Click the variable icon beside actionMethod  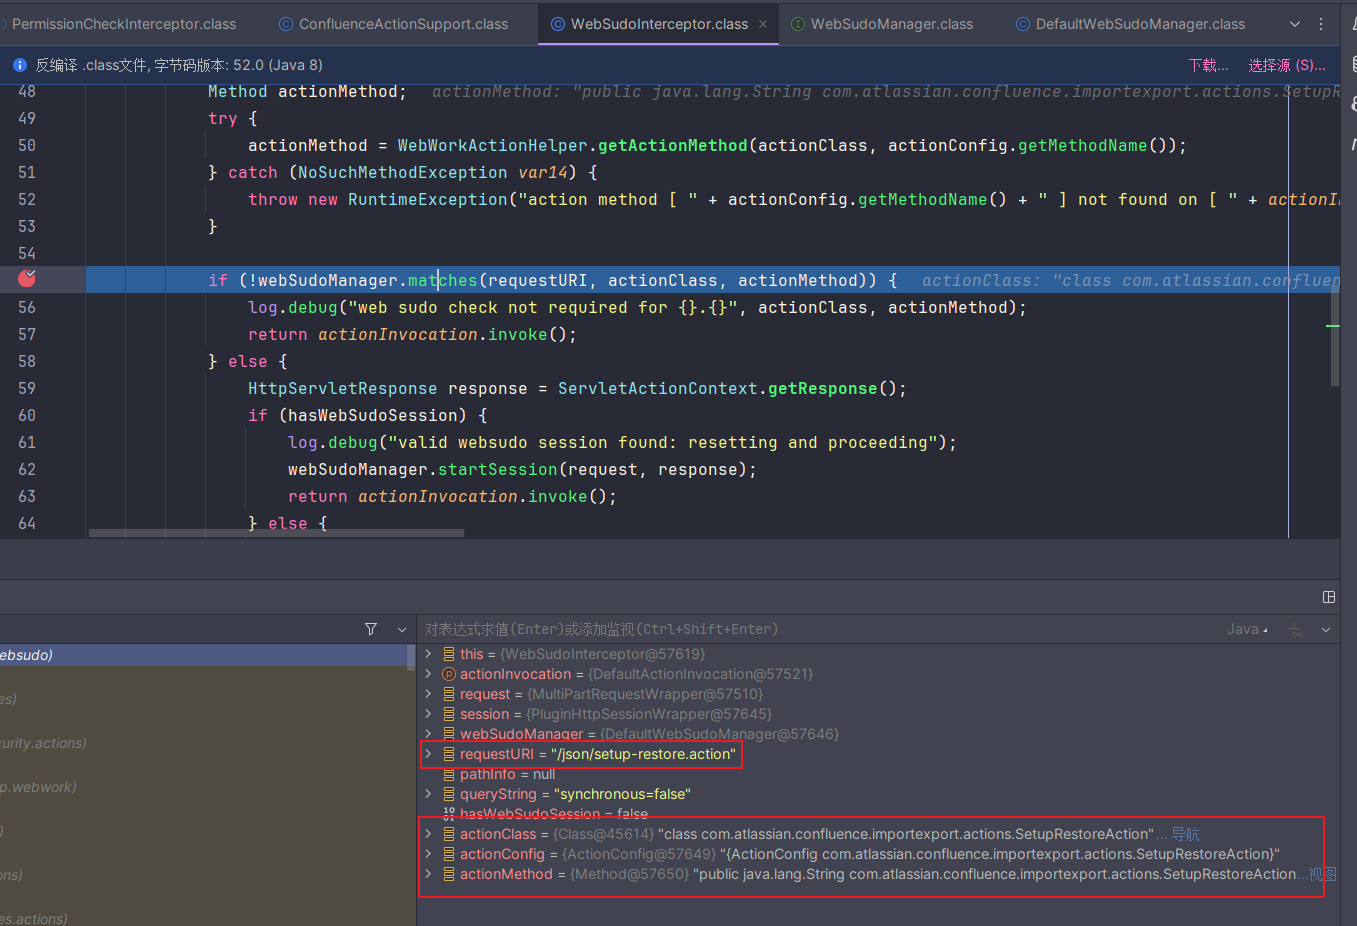pyautogui.click(x=449, y=874)
